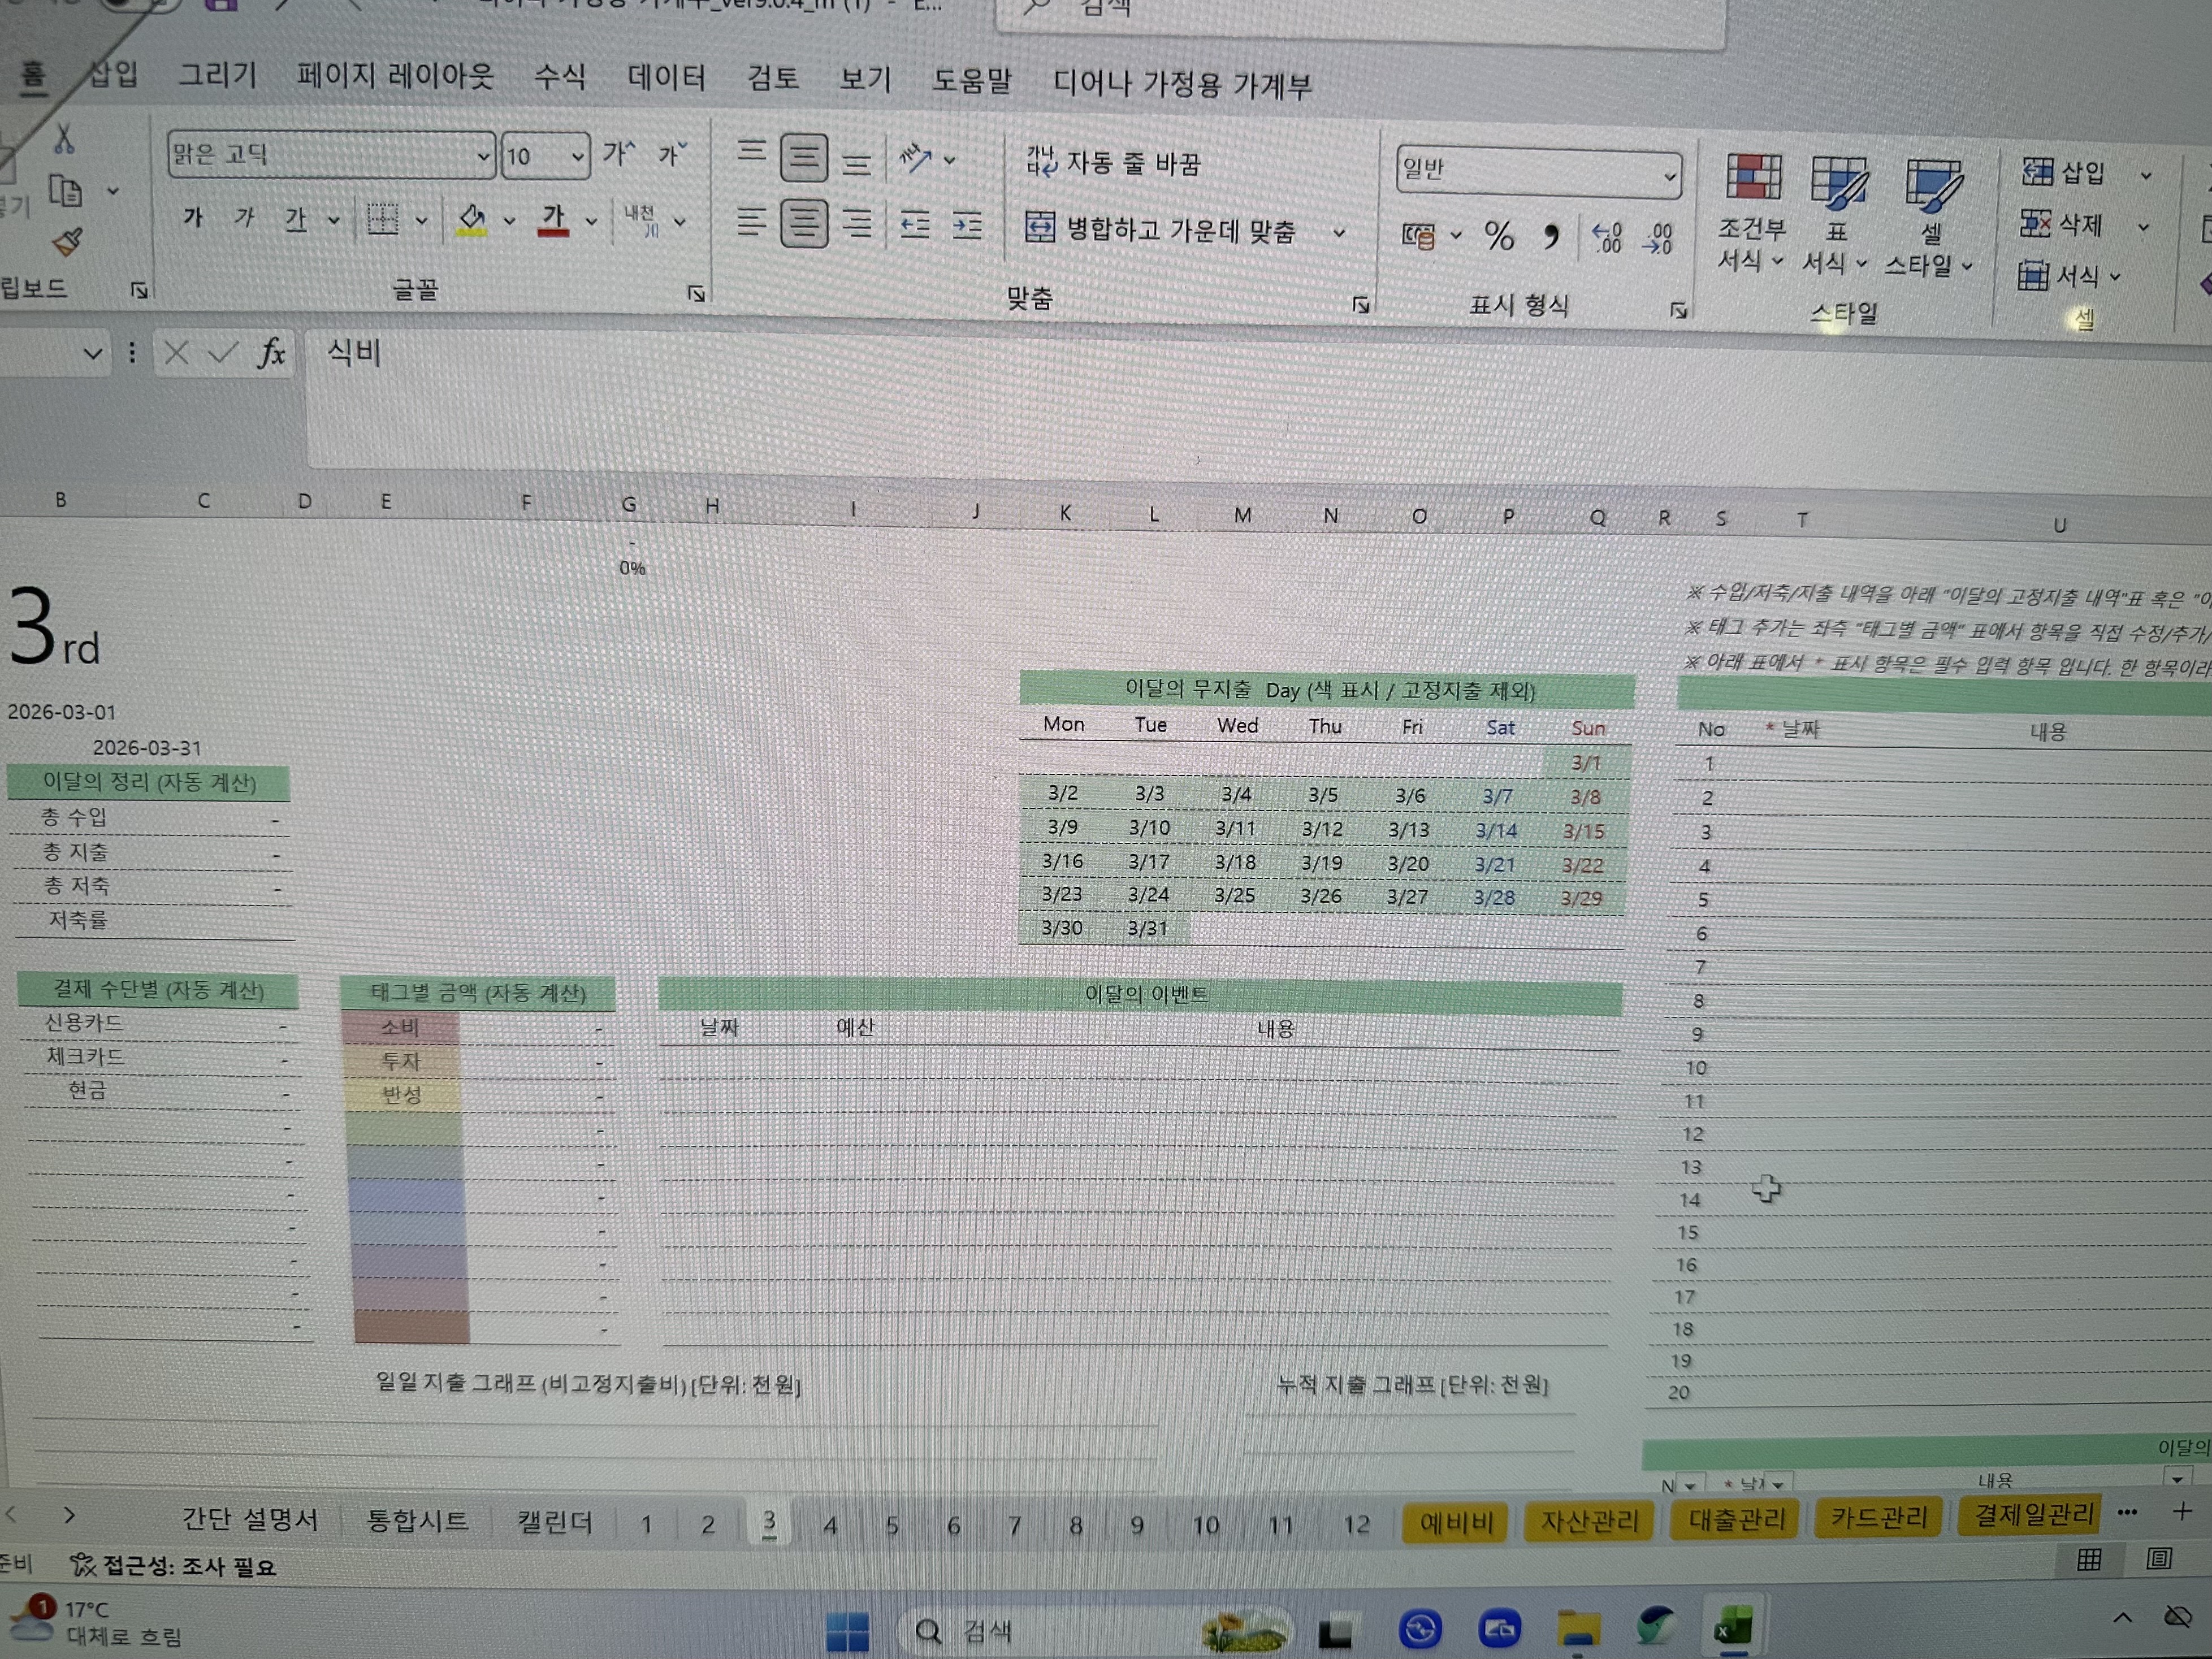Select the Format Painter brush icon
2212x1659 pixels.
[68, 241]
